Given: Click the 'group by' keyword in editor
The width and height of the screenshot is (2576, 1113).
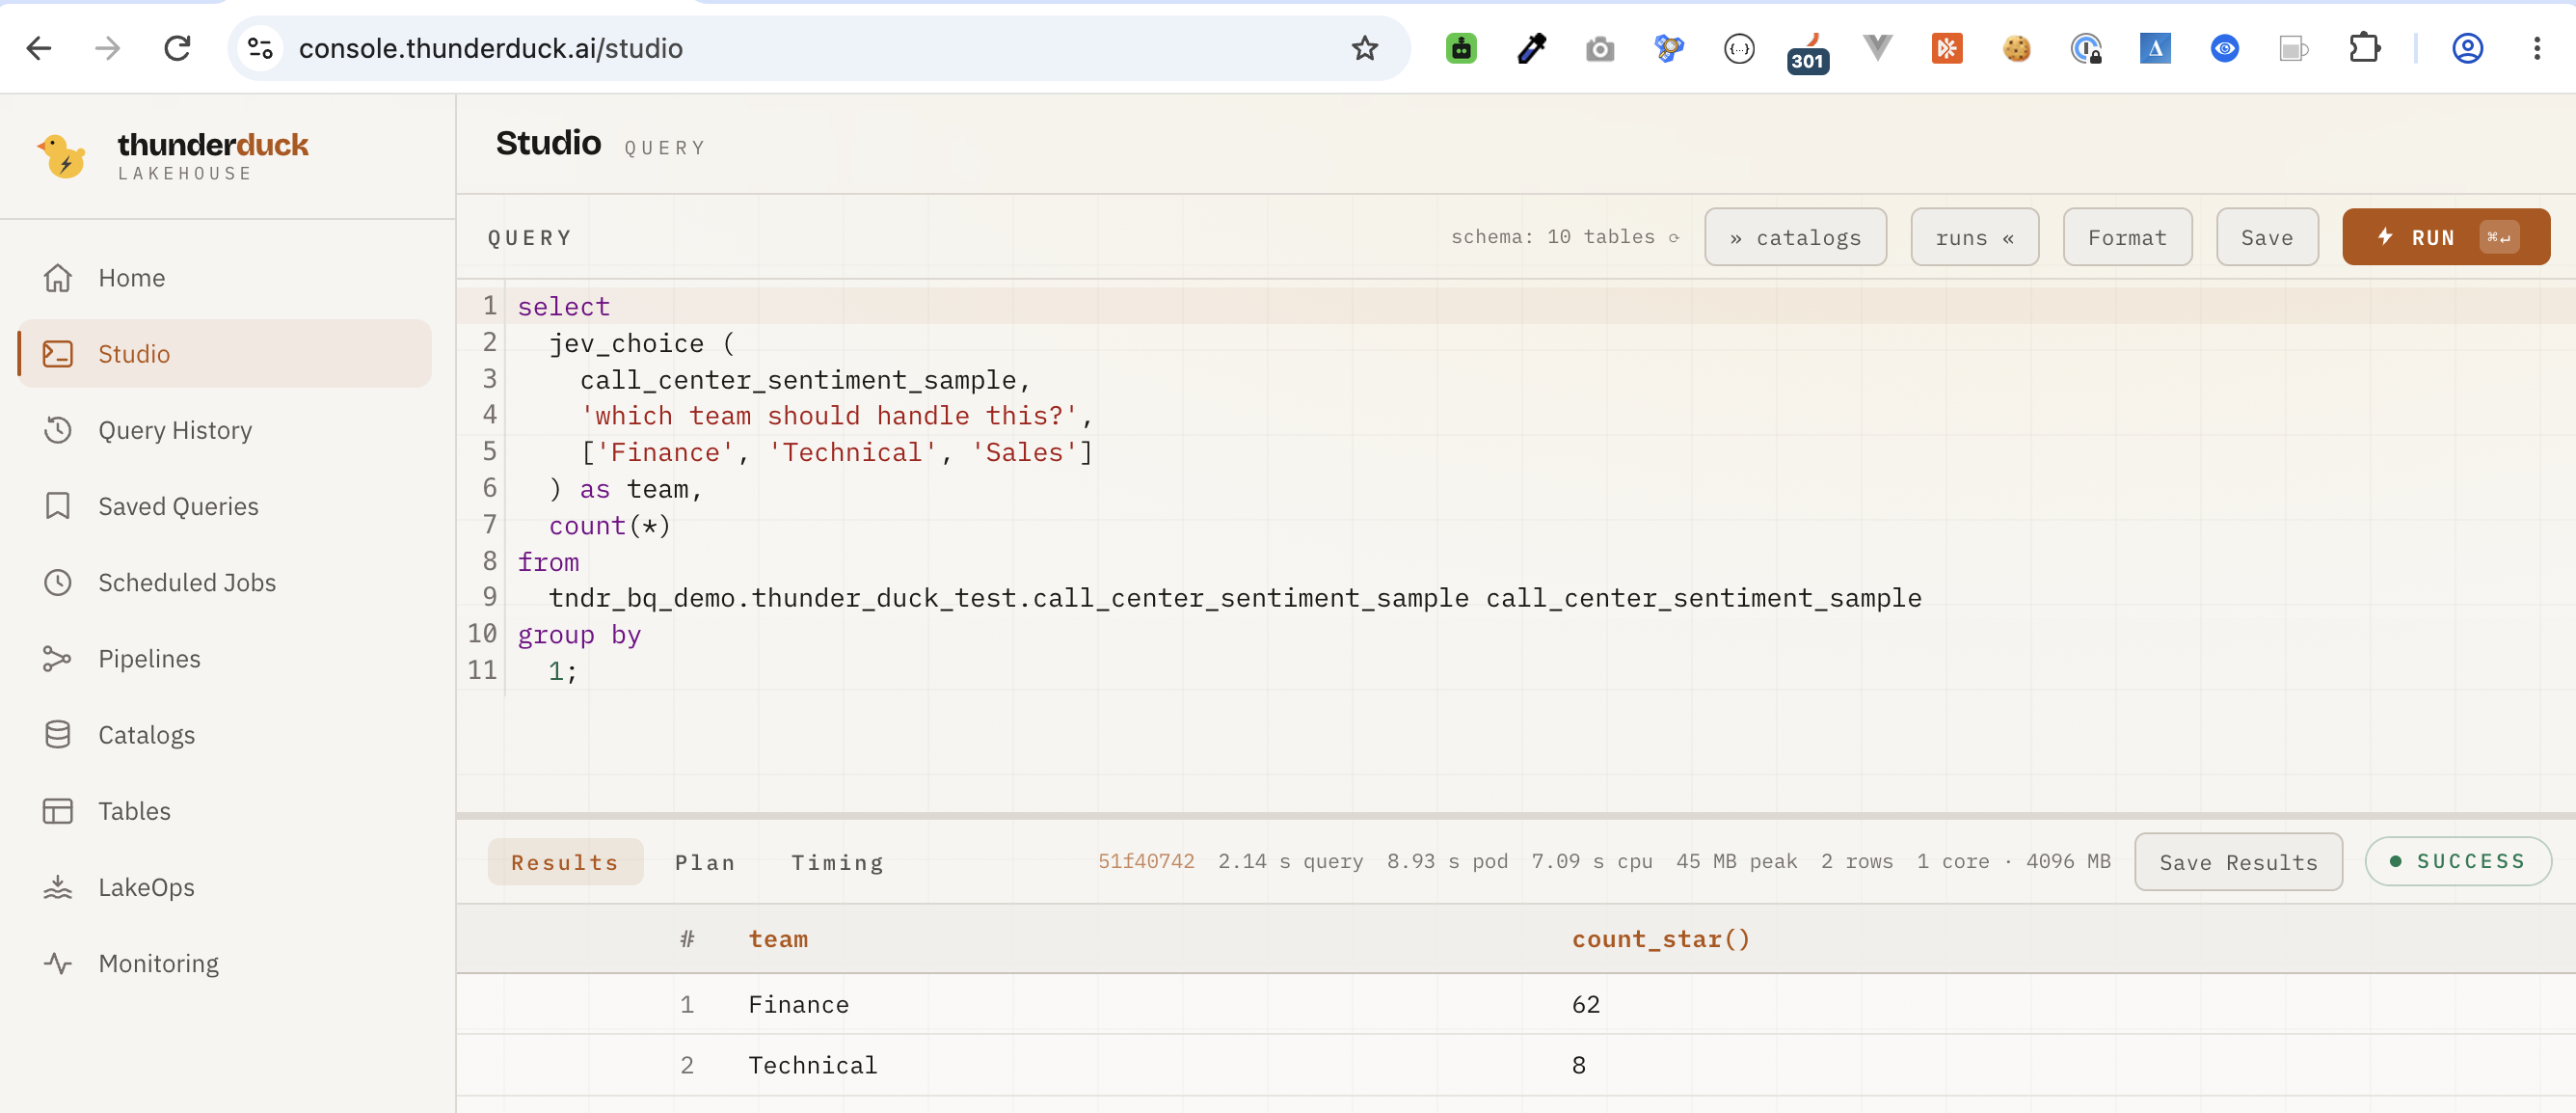Looking at the screenshot, I should 579,635.
